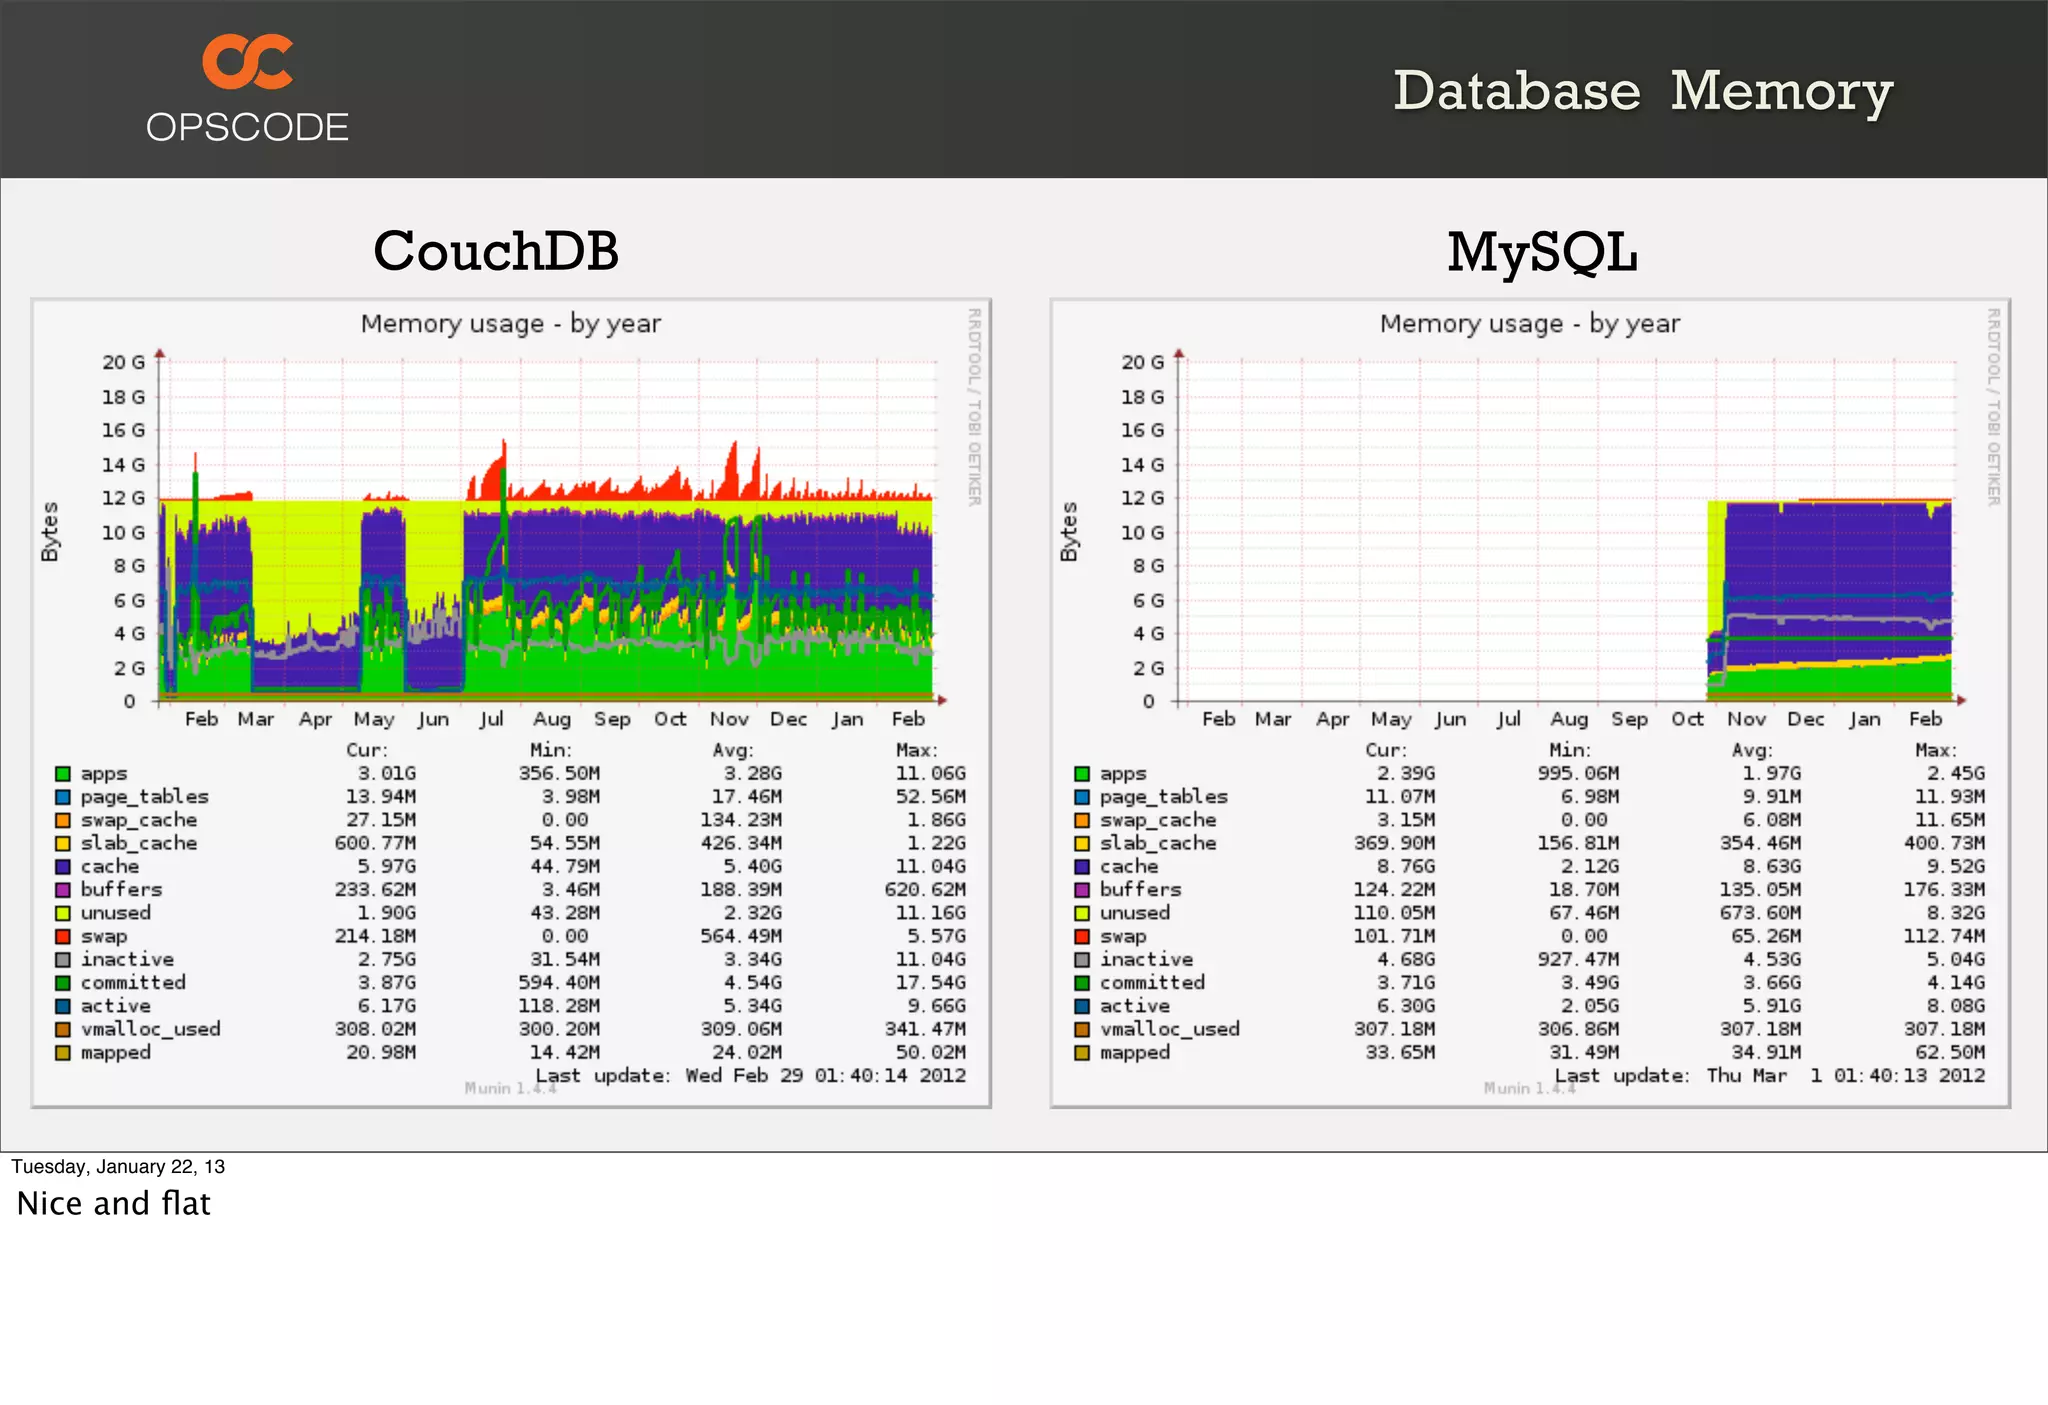The image size is (2048, 1405).
Task: Click the CouchDB cache purple legend swatch
Action: point(62,867)
